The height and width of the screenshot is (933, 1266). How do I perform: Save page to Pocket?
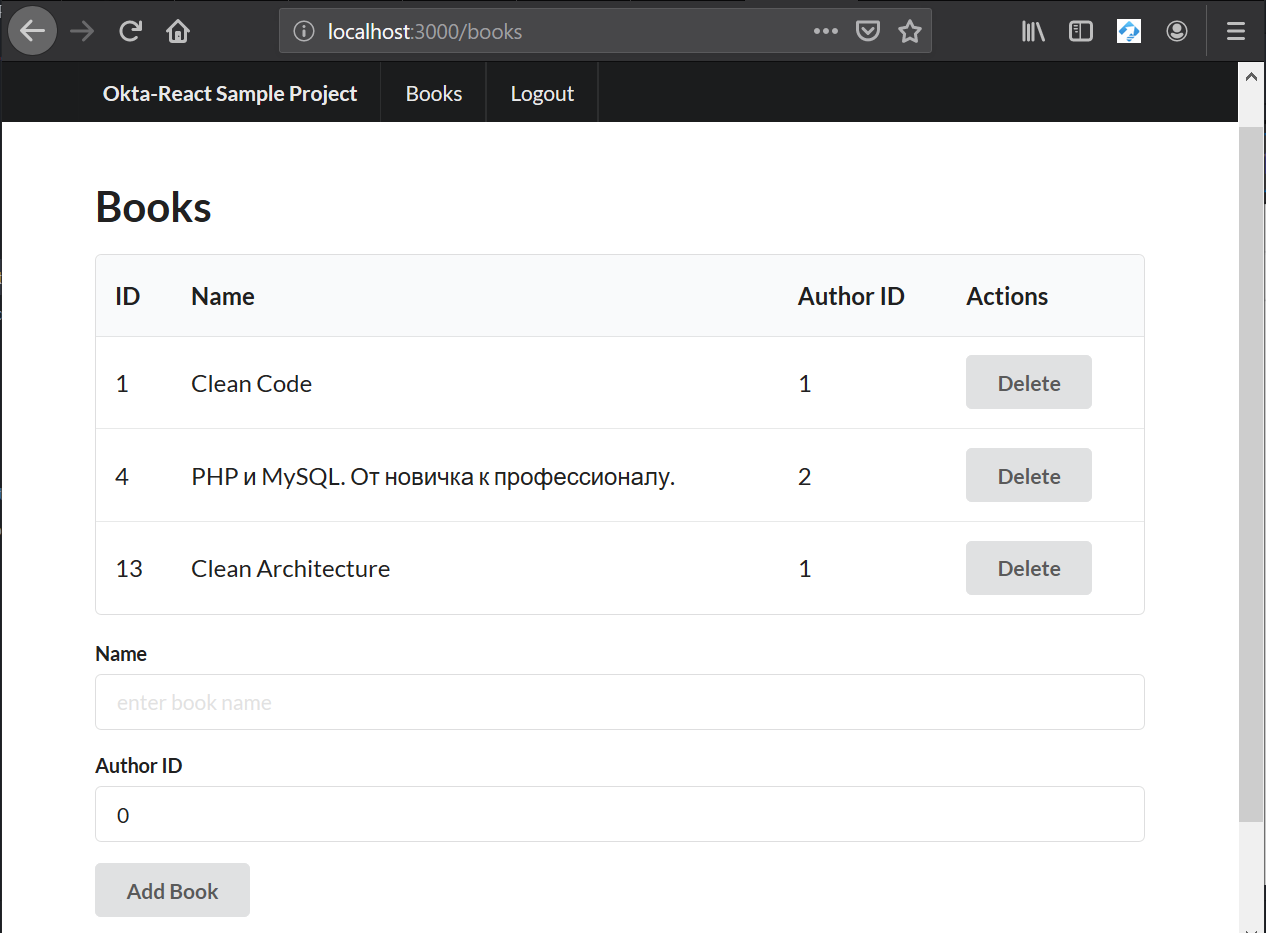pyautogui.click(x=867, y=31)
